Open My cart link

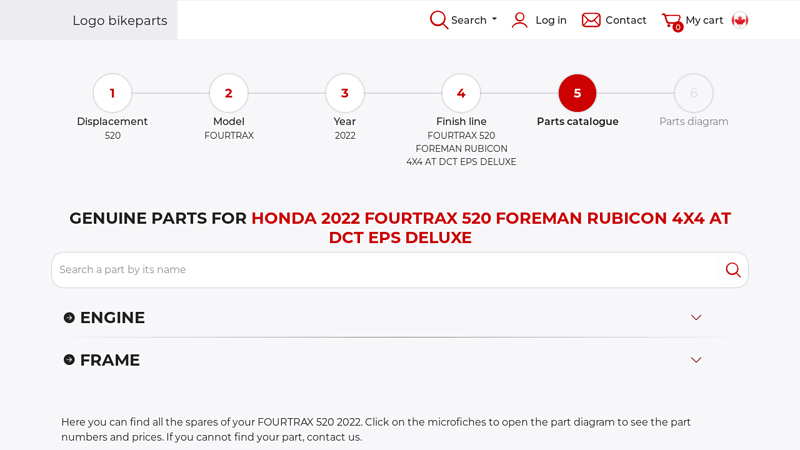(704, 20)
